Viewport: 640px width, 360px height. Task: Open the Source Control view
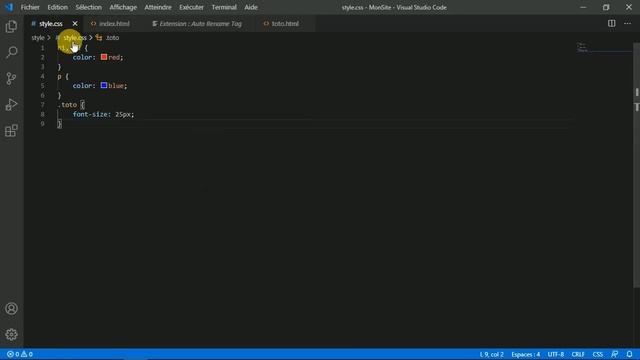pos(11,78)
